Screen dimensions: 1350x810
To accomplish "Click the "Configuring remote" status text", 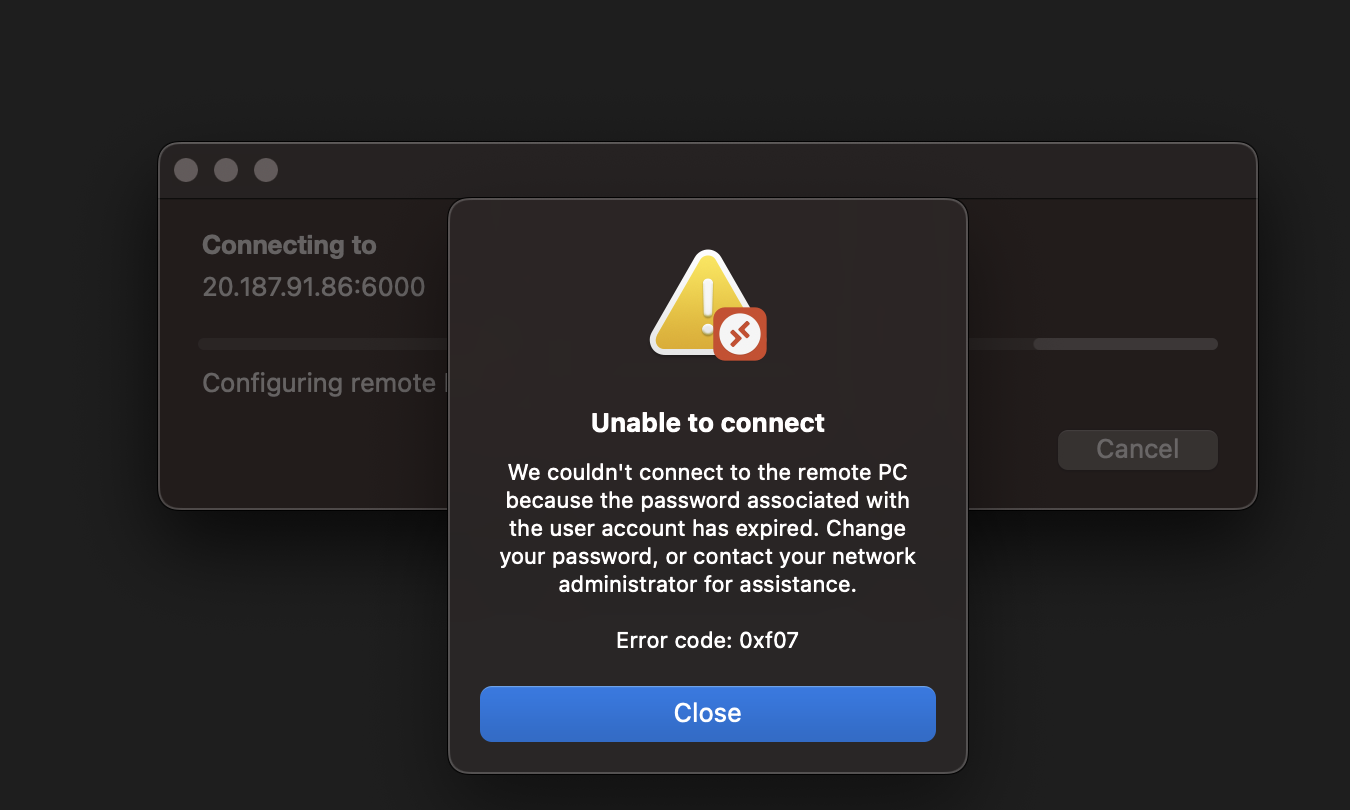I will pos(319,383).
